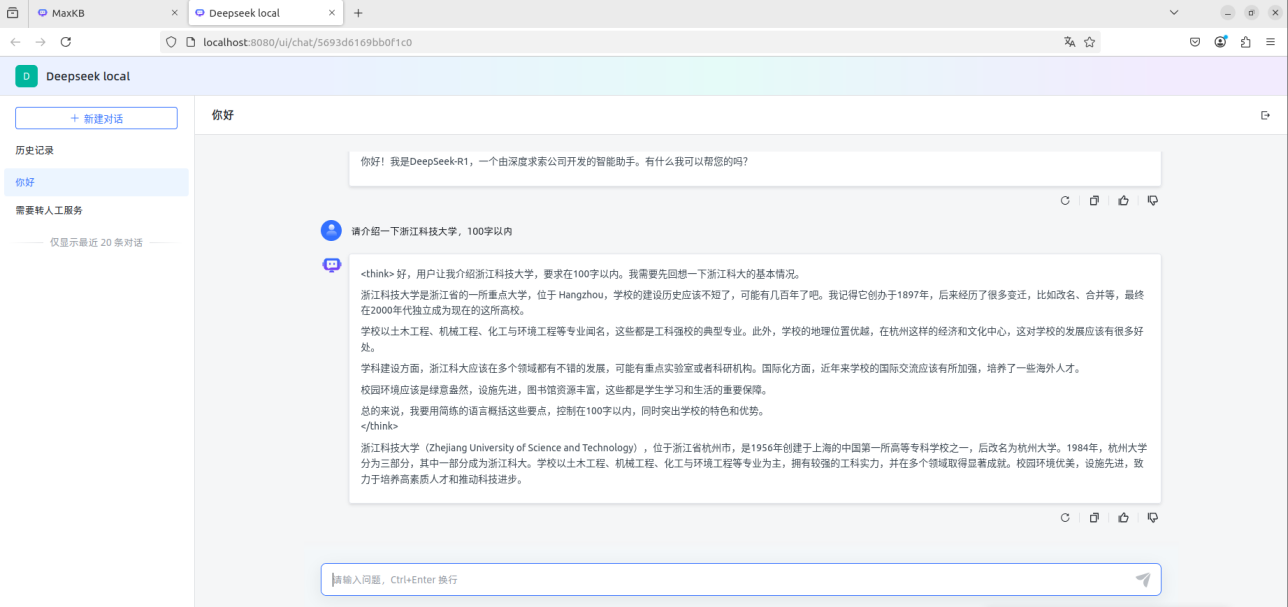The height and width of the screenshot is (607, 1288).
Task: Close the MaxKB tab
Action: click(x=174, y=13)
